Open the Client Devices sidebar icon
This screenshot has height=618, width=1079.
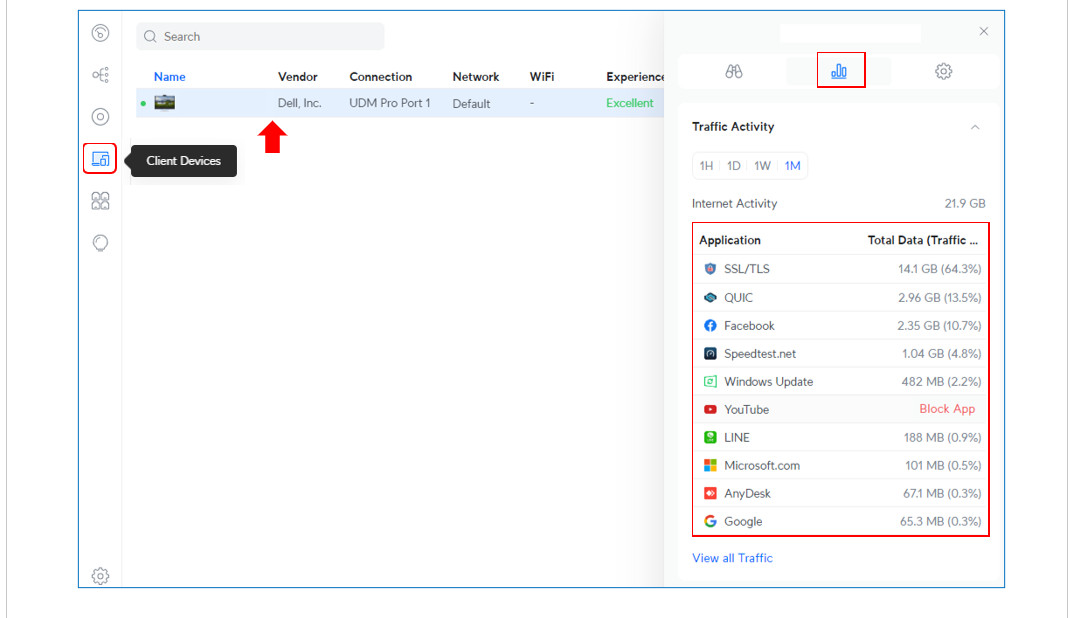100,159
